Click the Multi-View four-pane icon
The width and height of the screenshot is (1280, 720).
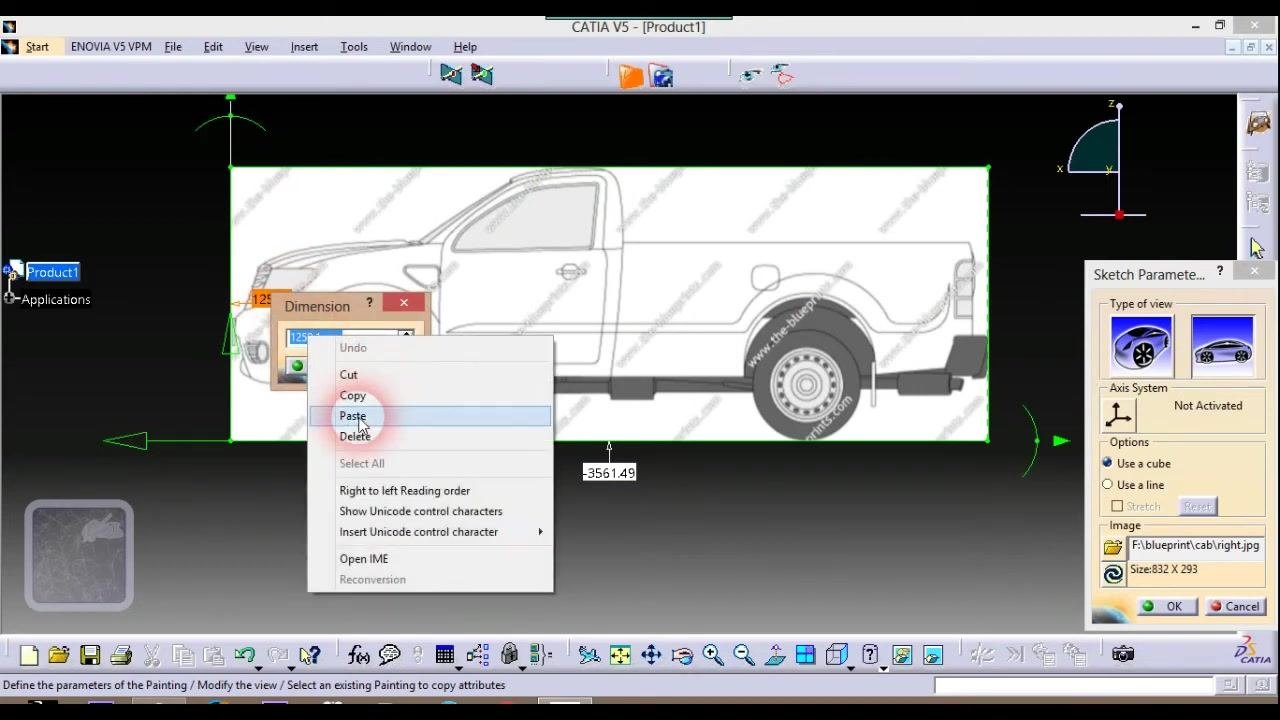tap(805, 655)
